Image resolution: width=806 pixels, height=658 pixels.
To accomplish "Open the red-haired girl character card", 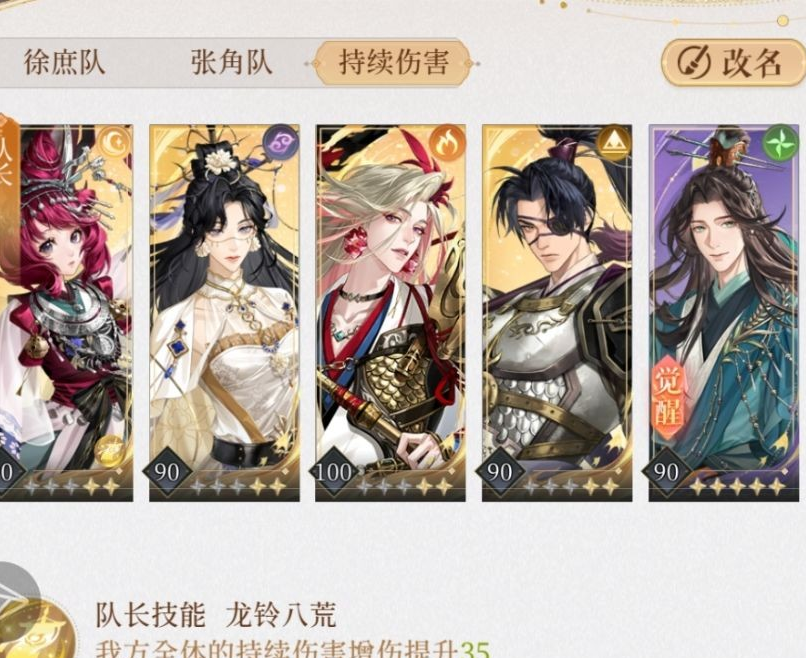I will [66, 313].
